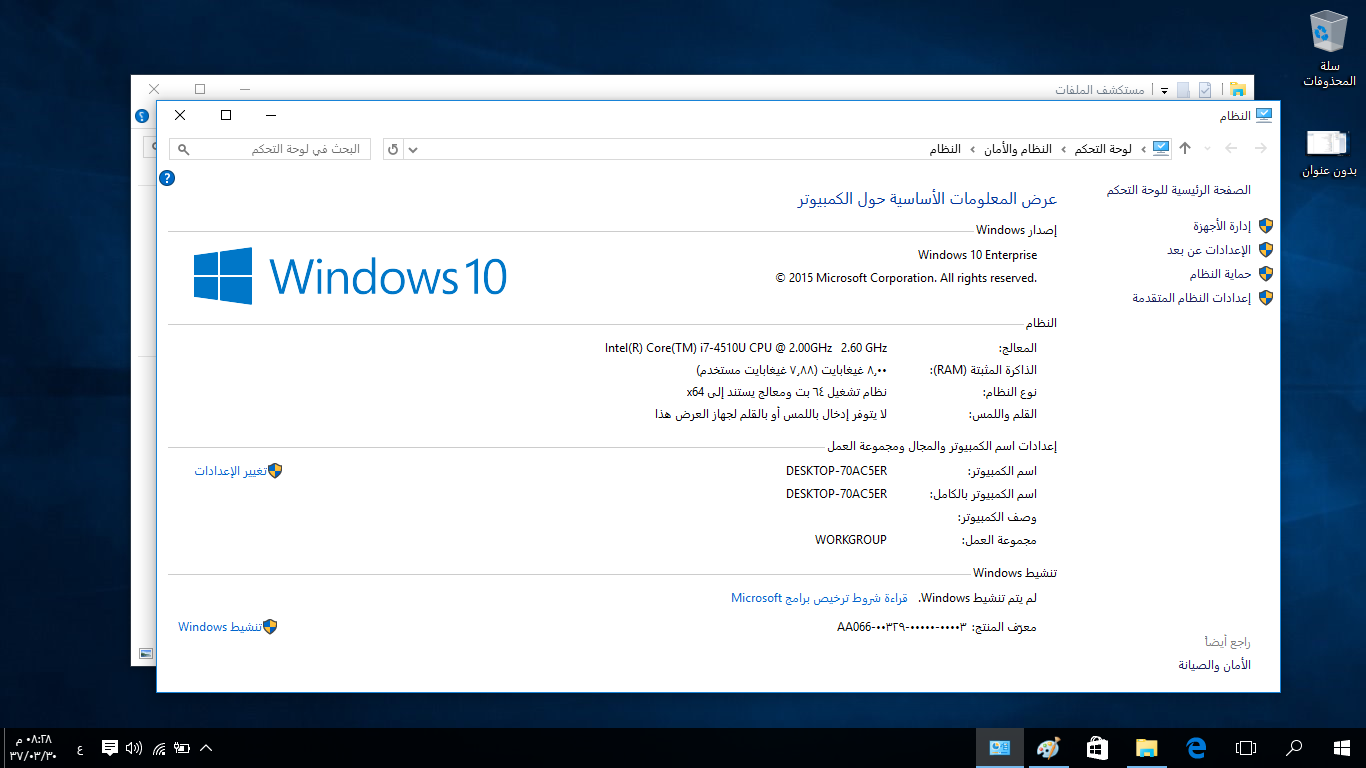Click the battery icon in the system tray

pos(182,747)
